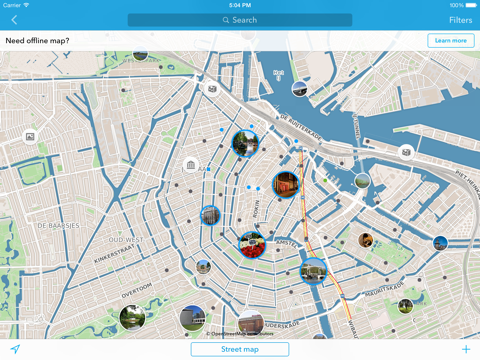Tap the Search field
The height and width of the screenshot is (360, 480).
(x=240, y=20)
